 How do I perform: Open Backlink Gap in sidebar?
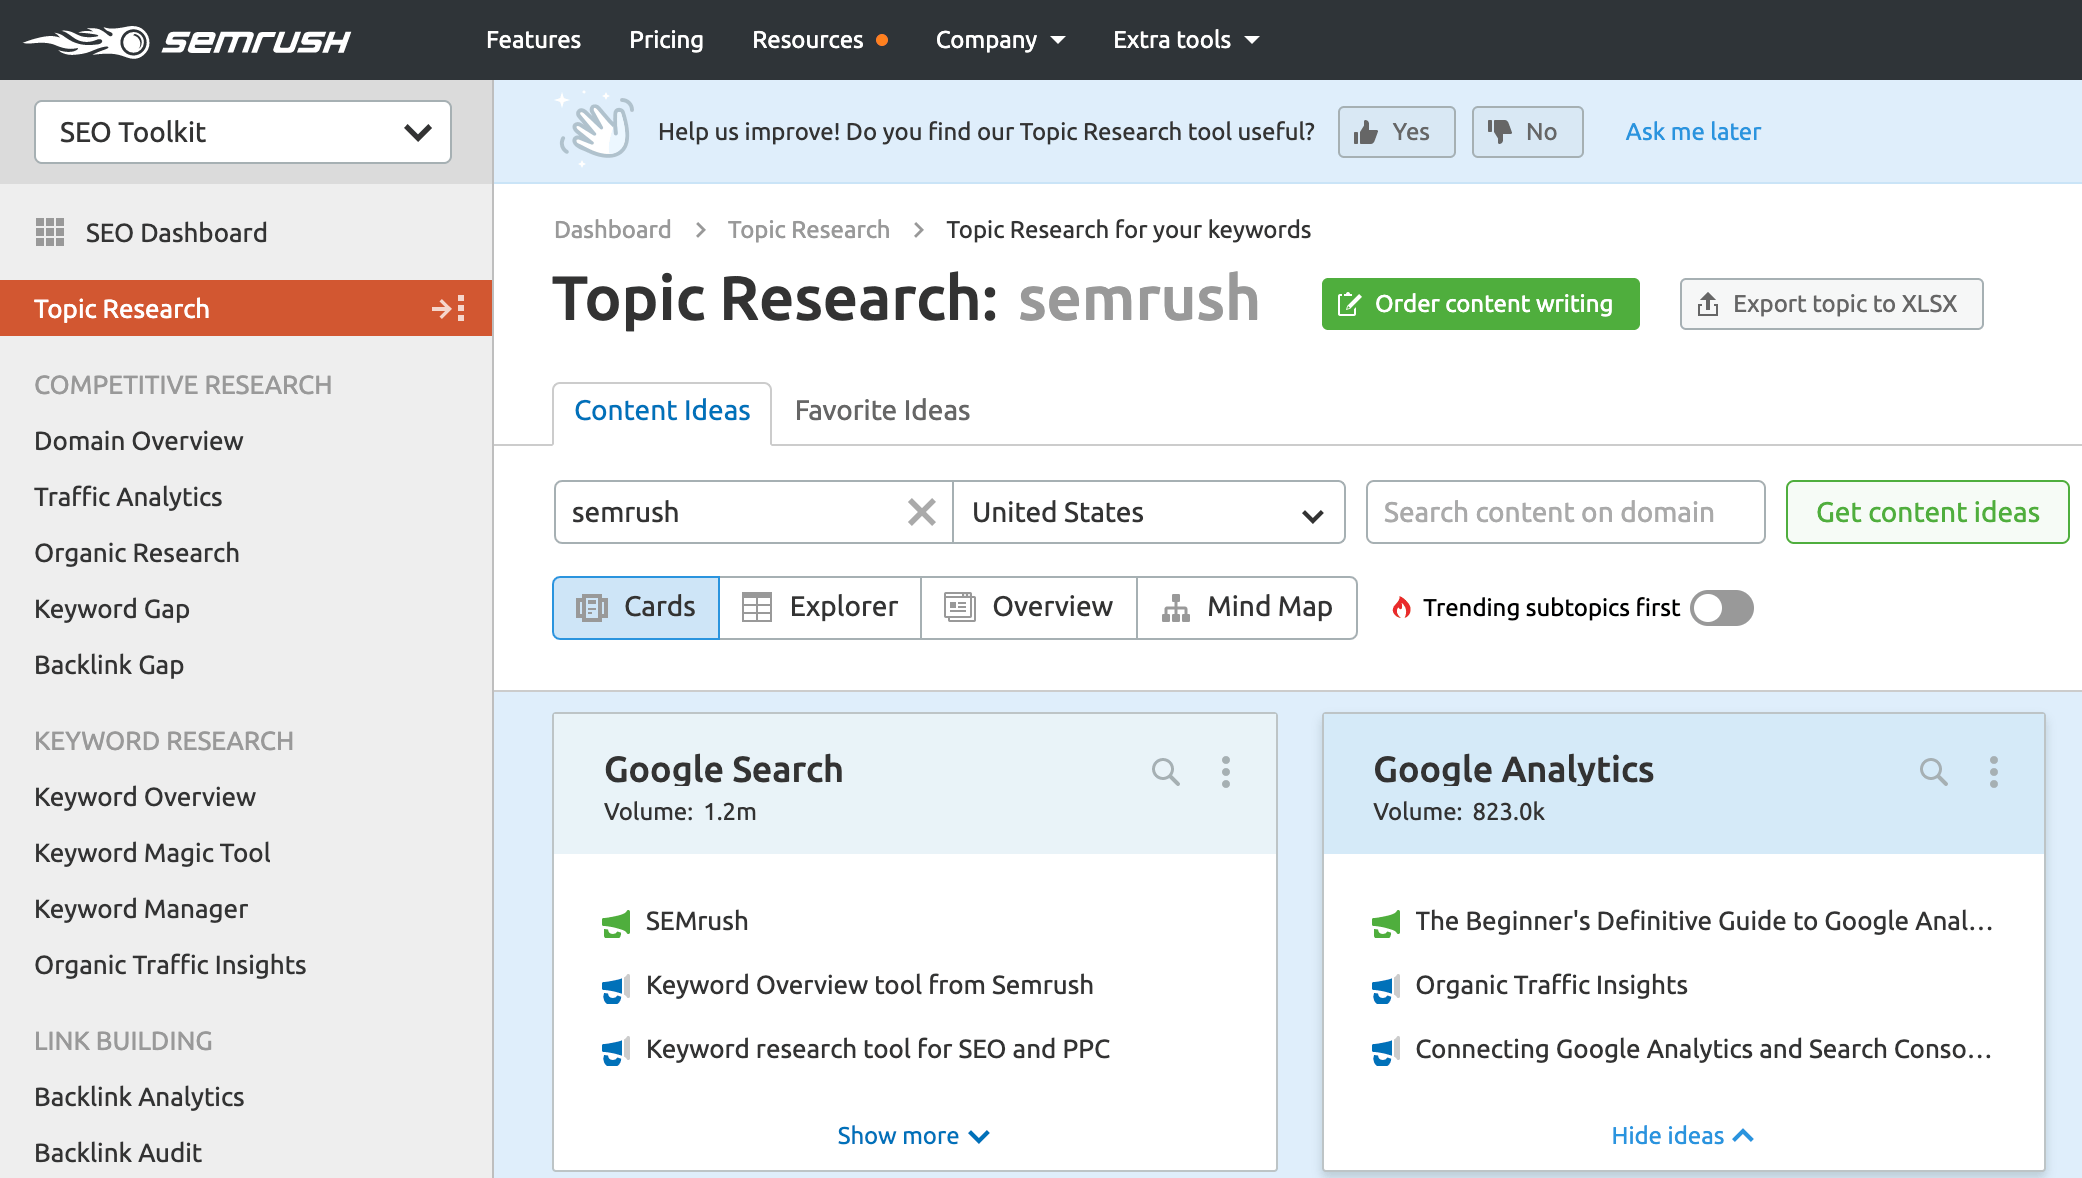pos(109,665)
